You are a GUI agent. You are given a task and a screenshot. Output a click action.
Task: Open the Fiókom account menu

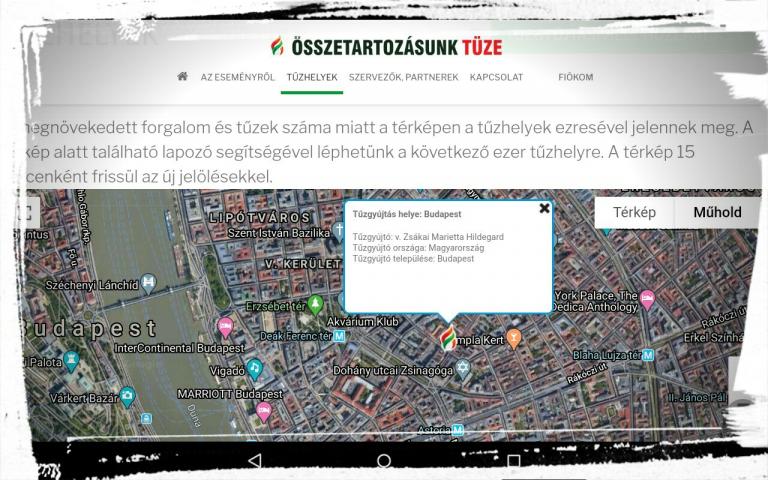(575, 77)
